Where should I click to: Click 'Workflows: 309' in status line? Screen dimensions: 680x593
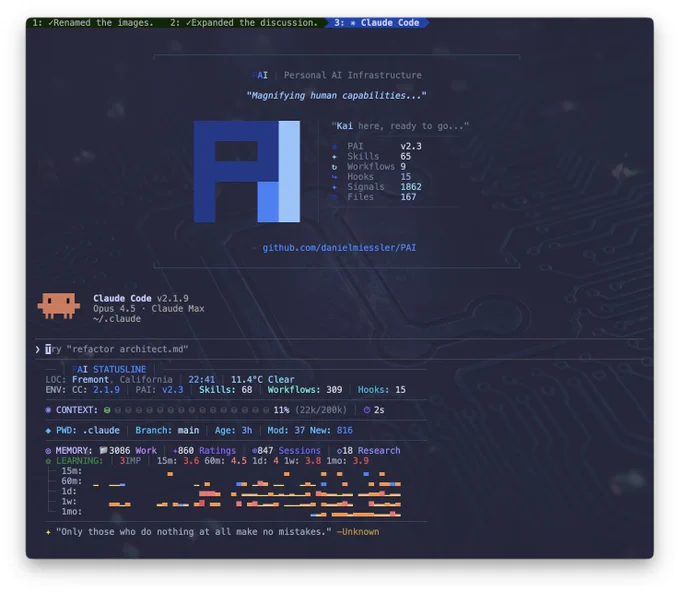click(305, 390)
